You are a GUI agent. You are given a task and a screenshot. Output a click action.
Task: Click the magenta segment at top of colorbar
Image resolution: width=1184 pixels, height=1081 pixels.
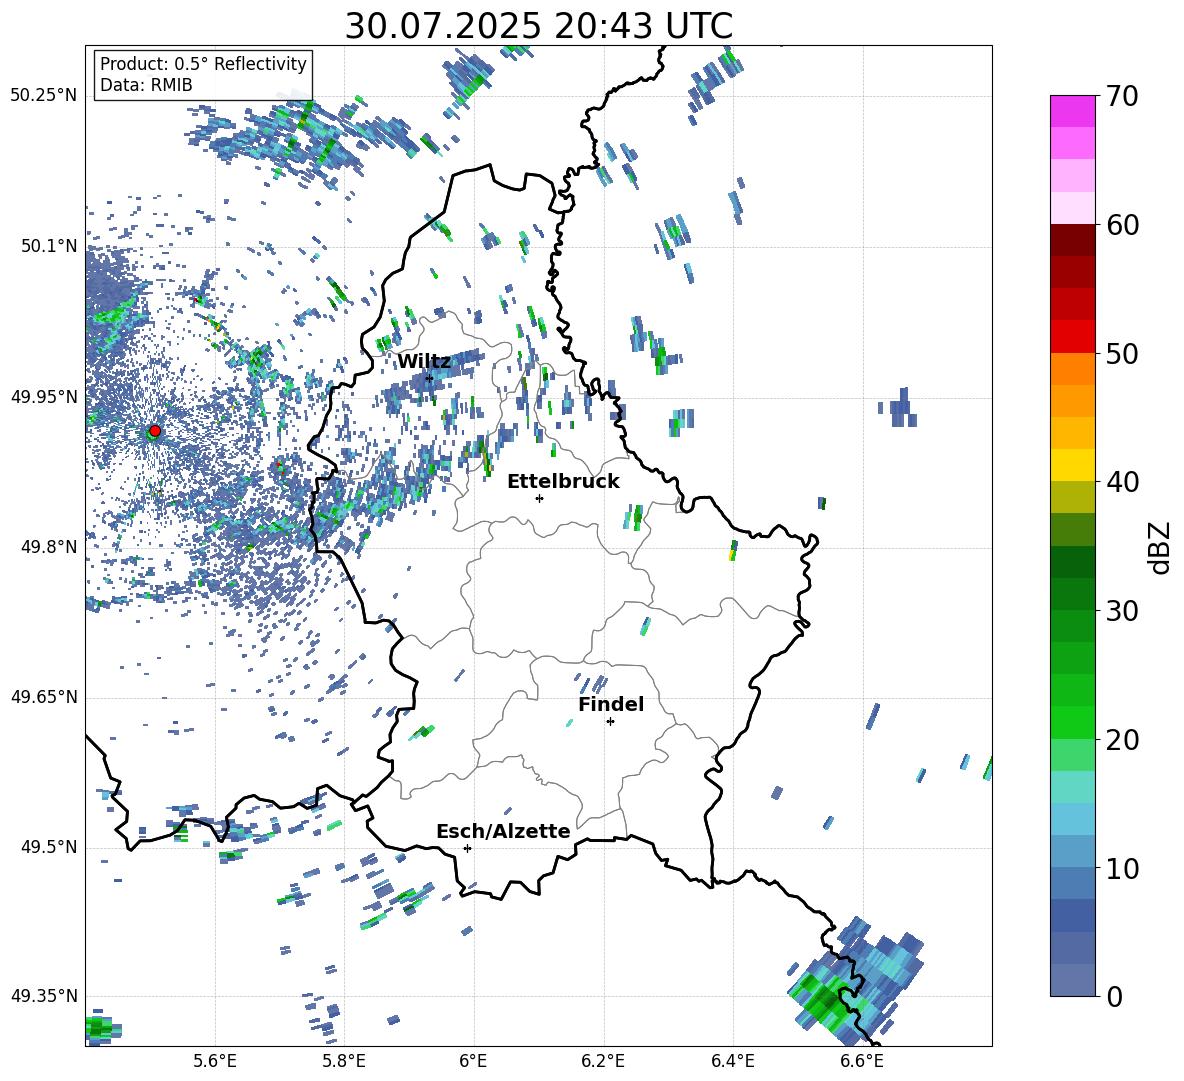(1072, 111)
